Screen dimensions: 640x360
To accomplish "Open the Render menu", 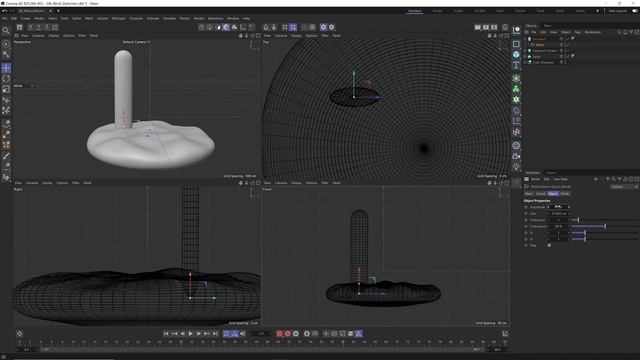I will [x=199, y=19].
